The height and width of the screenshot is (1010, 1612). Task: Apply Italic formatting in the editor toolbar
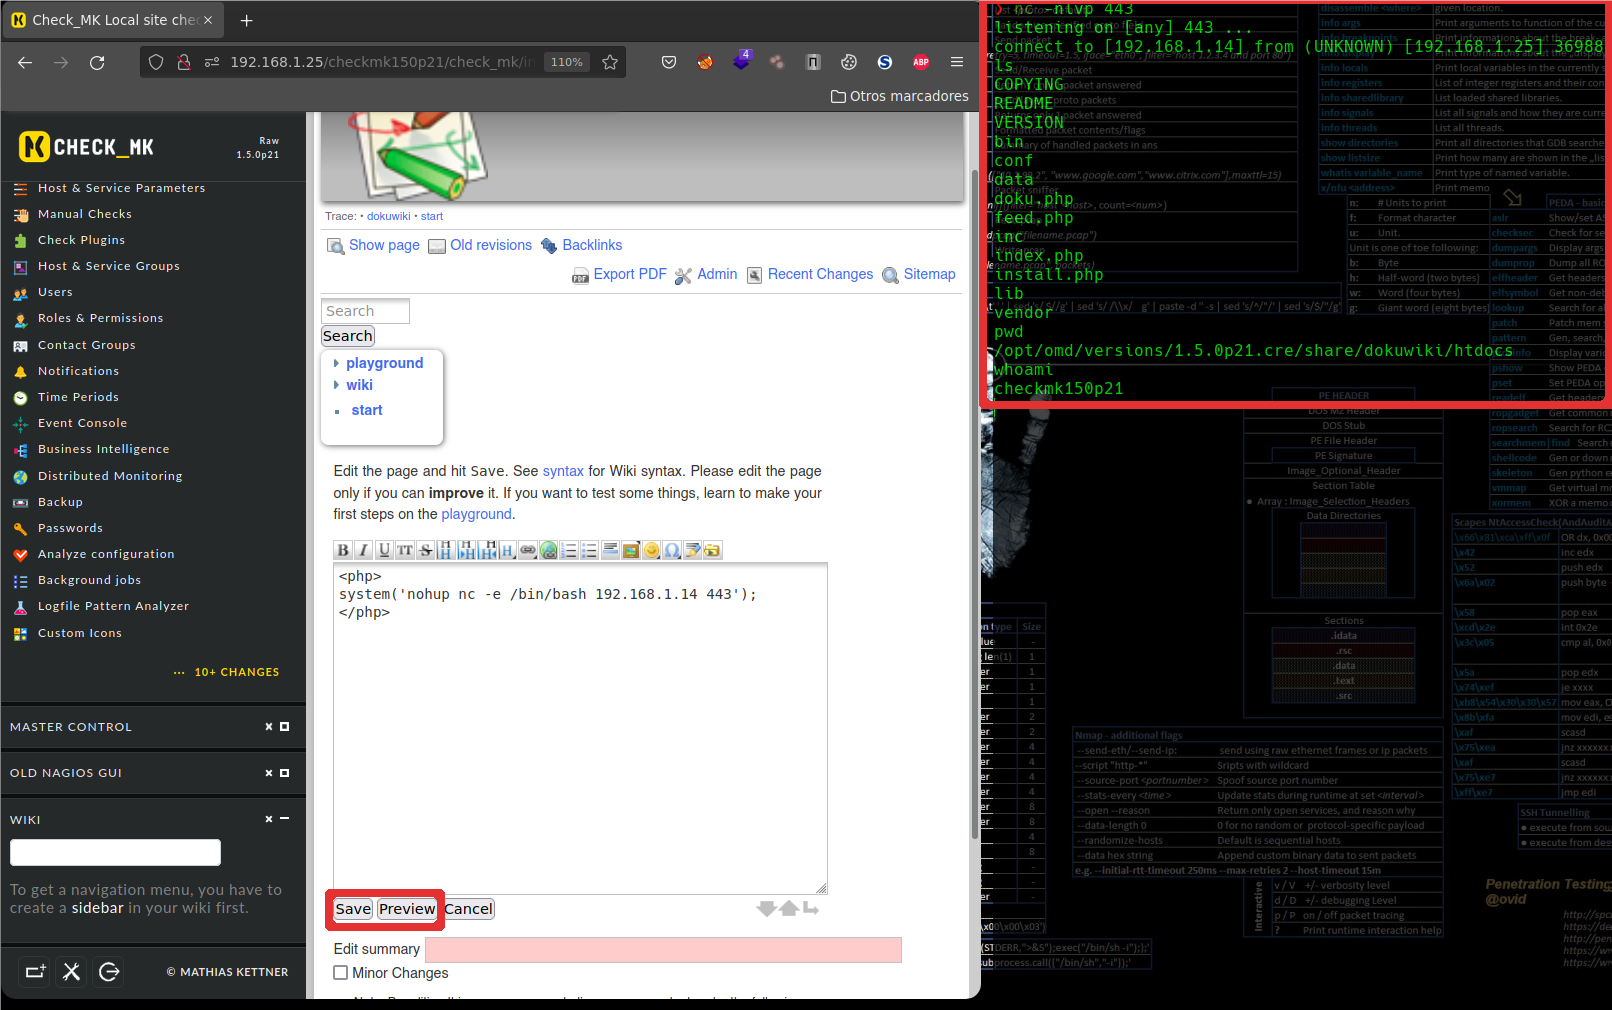[x=363, y=550]
